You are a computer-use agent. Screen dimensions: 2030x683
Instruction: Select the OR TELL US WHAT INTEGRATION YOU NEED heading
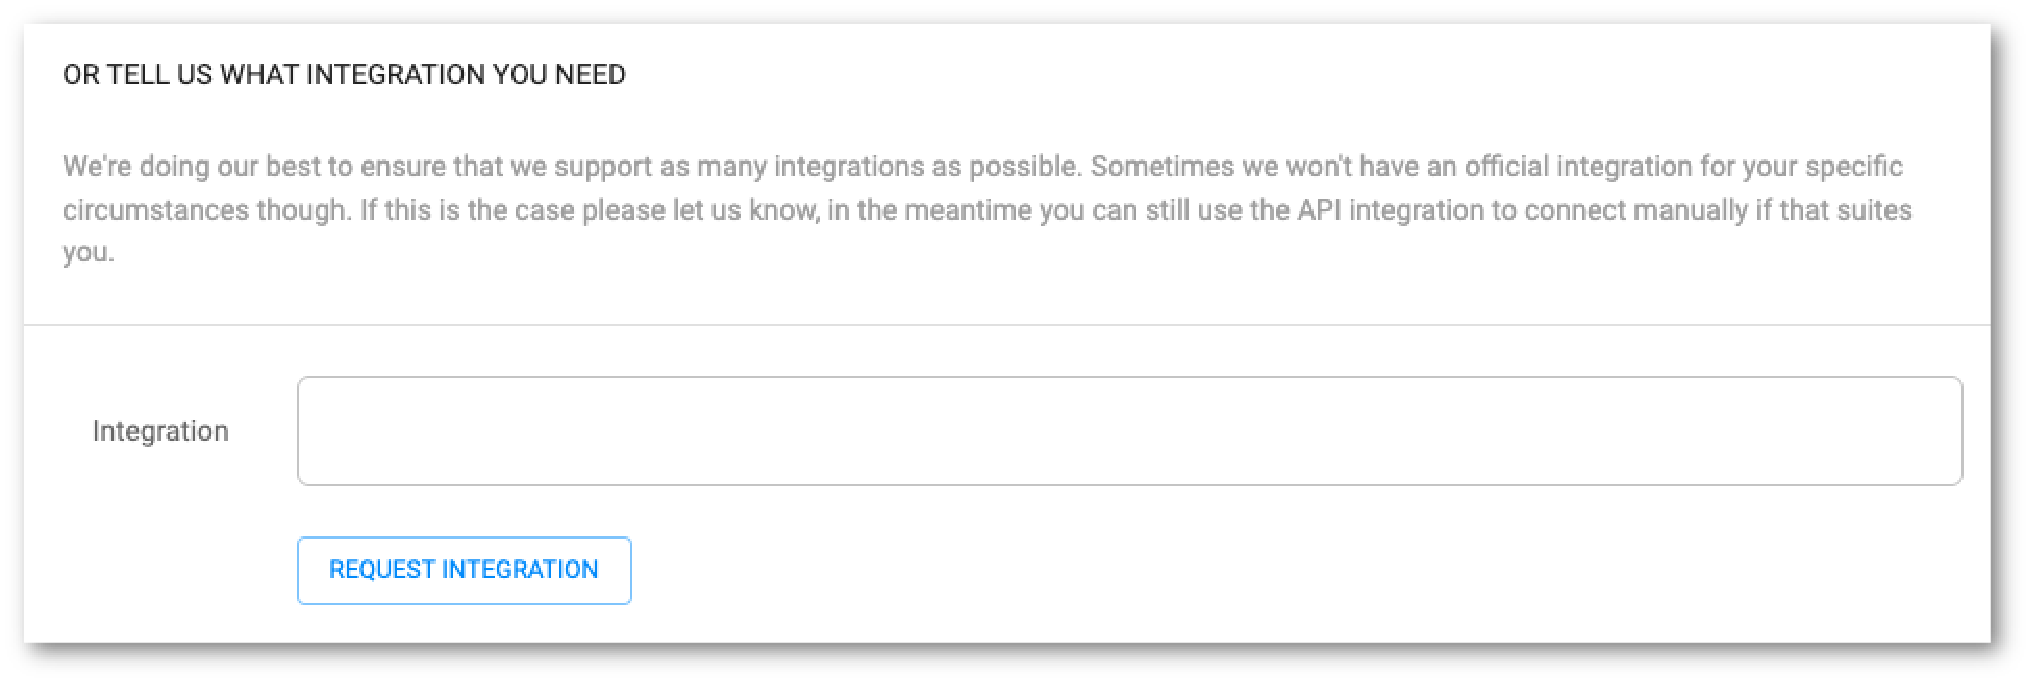click(x=344, y=75)
